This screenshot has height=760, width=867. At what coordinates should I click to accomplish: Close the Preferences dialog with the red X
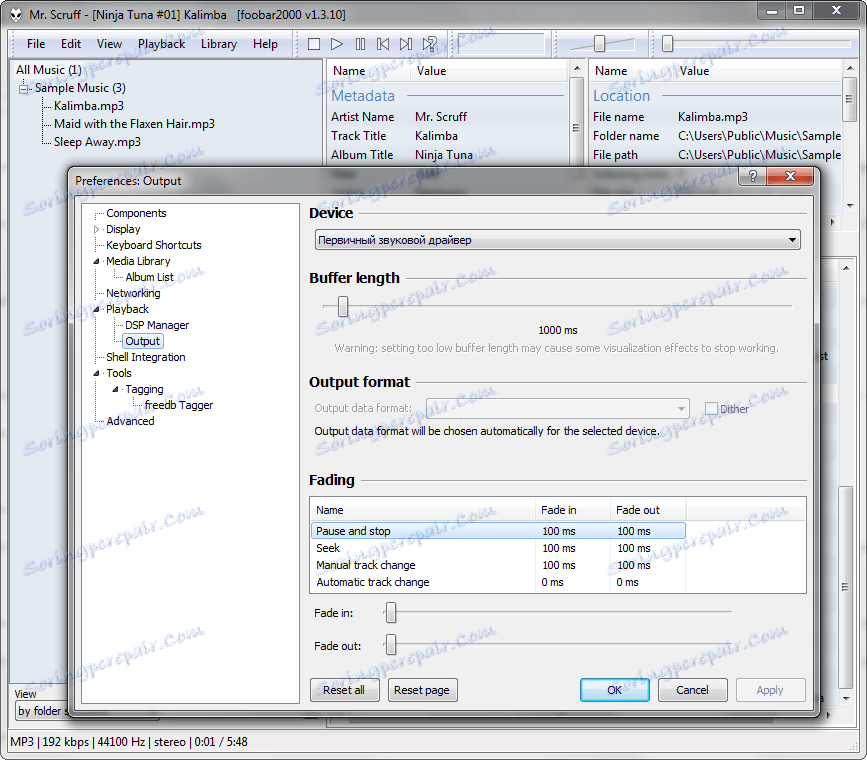tap(790, 176)
